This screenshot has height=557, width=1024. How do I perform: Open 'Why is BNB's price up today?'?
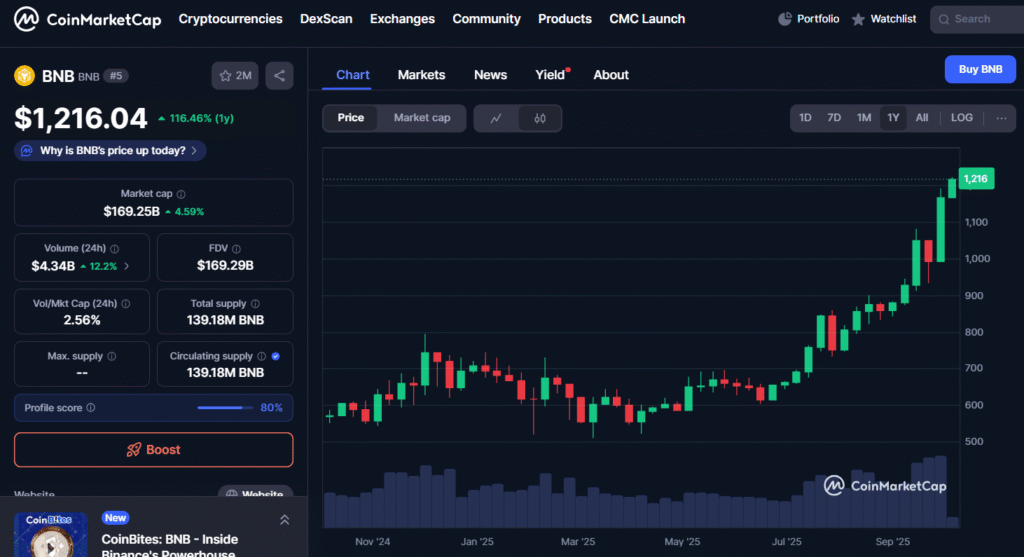coord(110,151)
